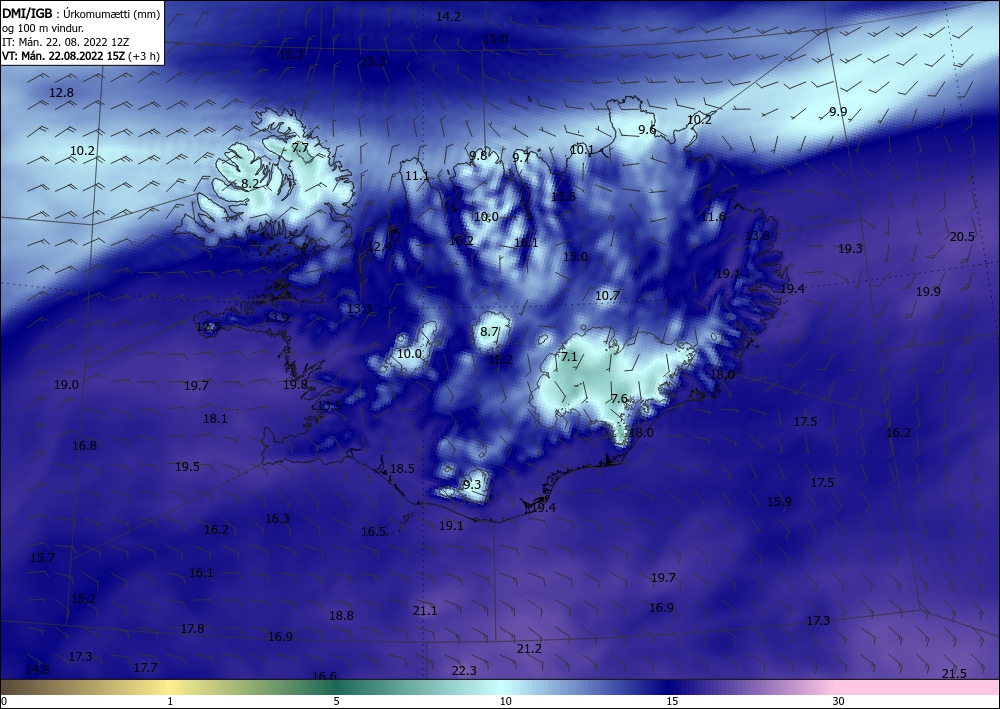Click the 12.8 value on the map

coord(61,92)
